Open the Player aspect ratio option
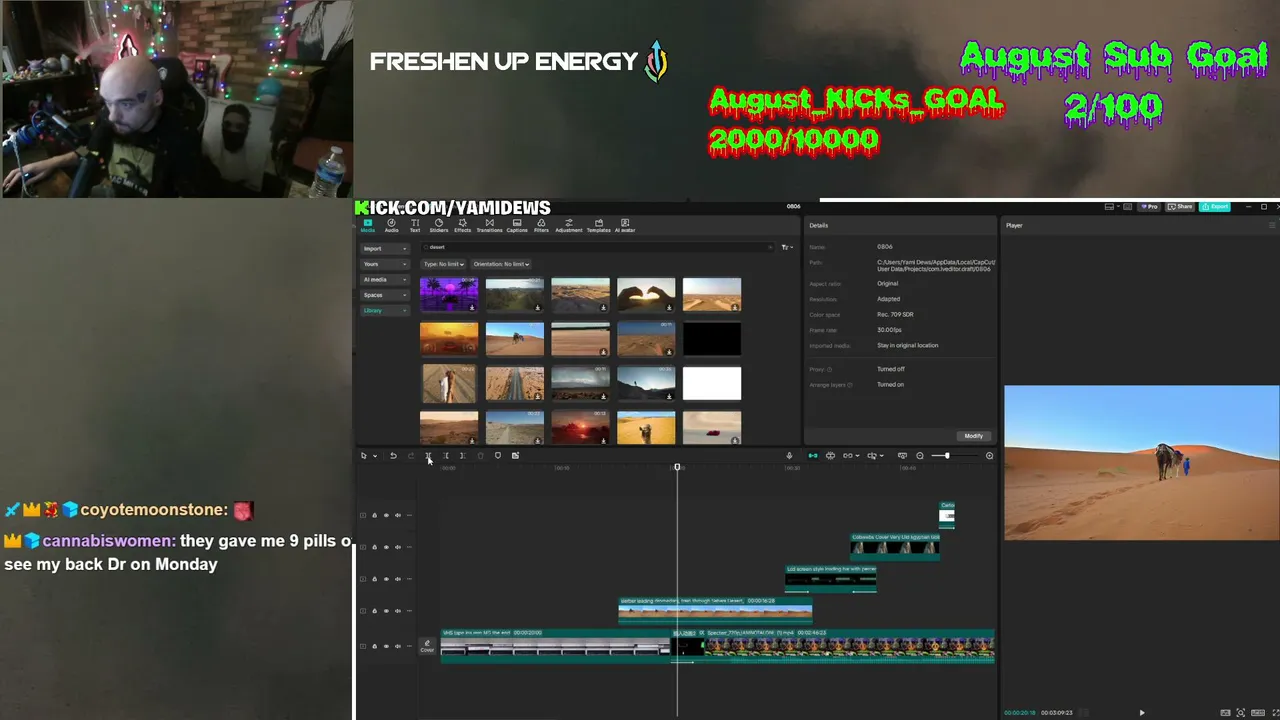 (1257, 713)
